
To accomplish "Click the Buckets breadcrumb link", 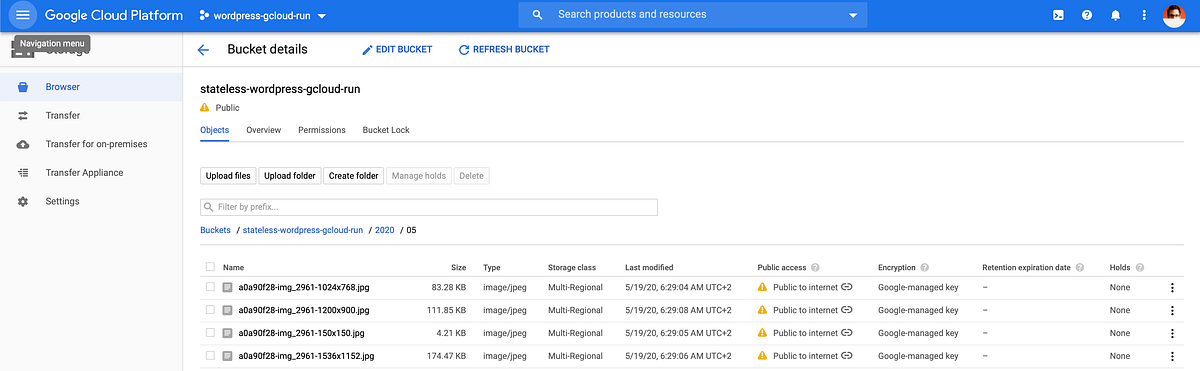I will (215, 230).
